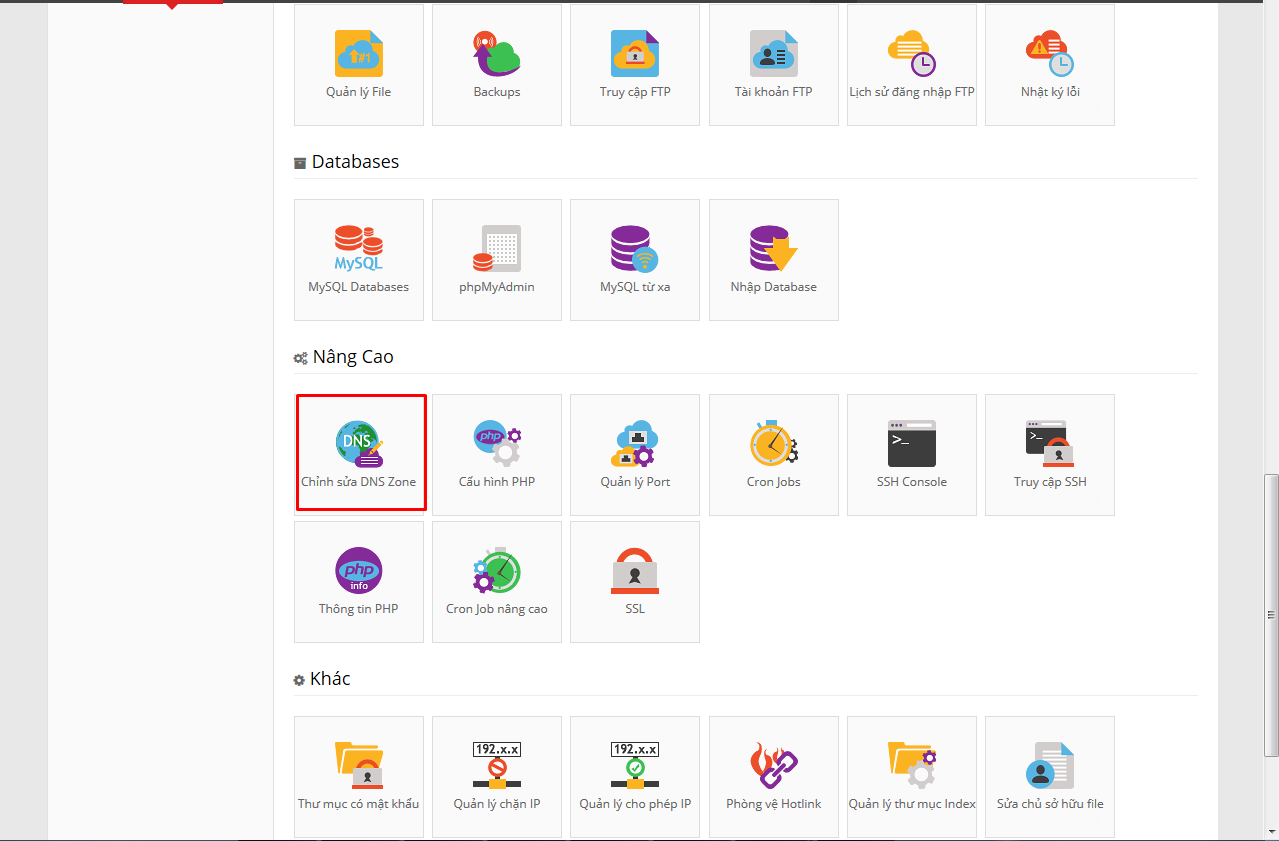Screen dimensions: 1279x841
Task: Click the Nâng Cao section heading
Action: click(x=353, y=357)
